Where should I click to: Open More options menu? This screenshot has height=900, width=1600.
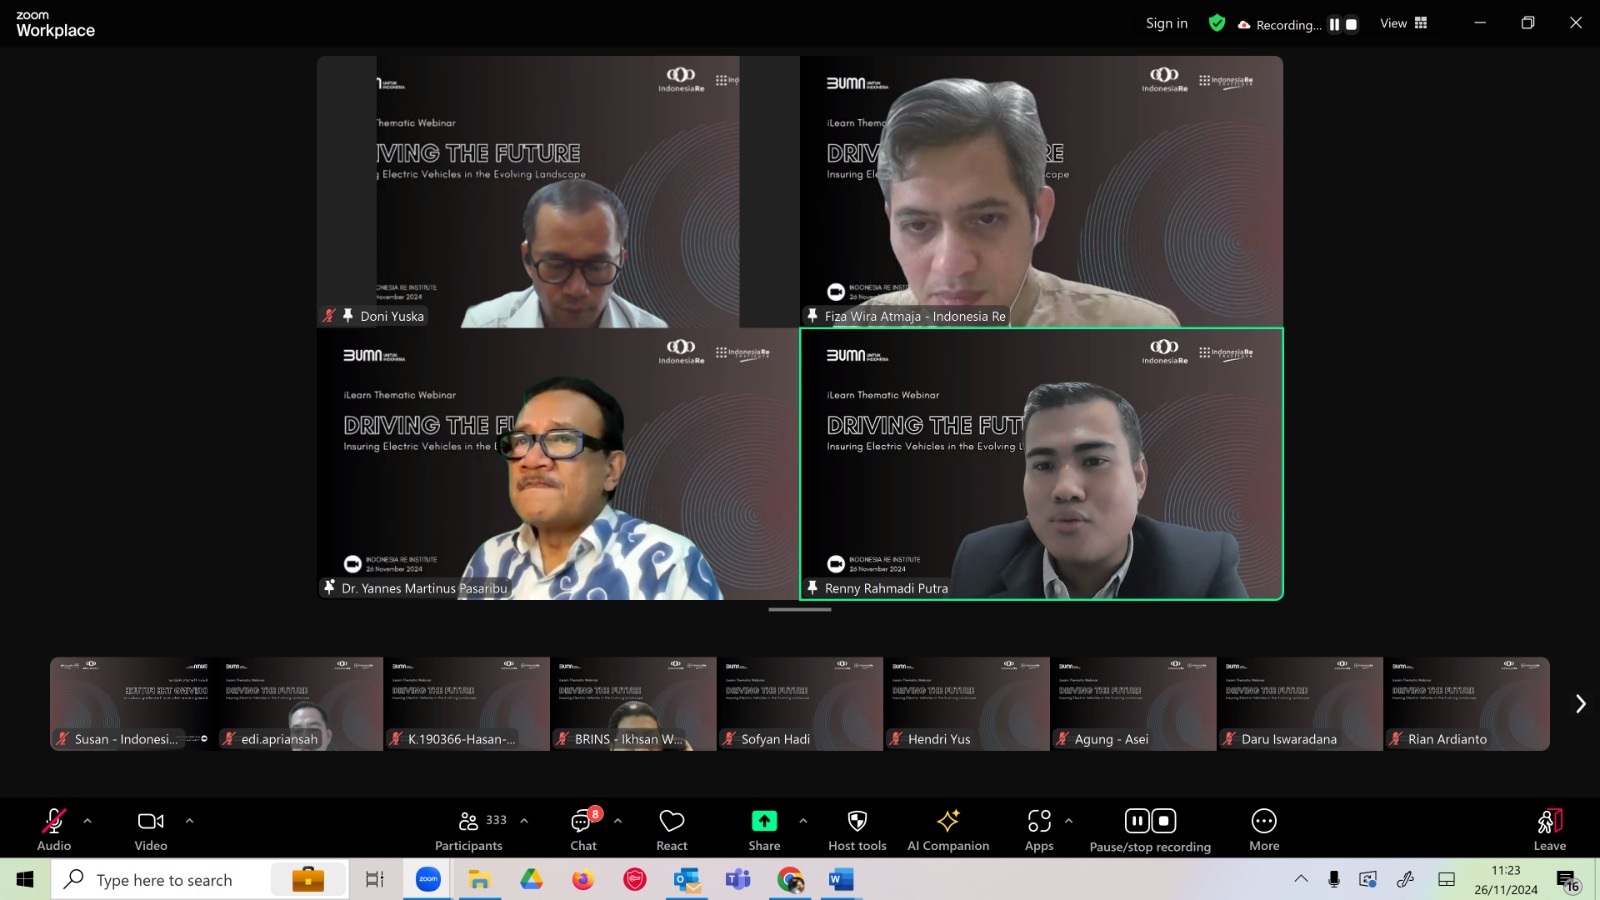1264,829
